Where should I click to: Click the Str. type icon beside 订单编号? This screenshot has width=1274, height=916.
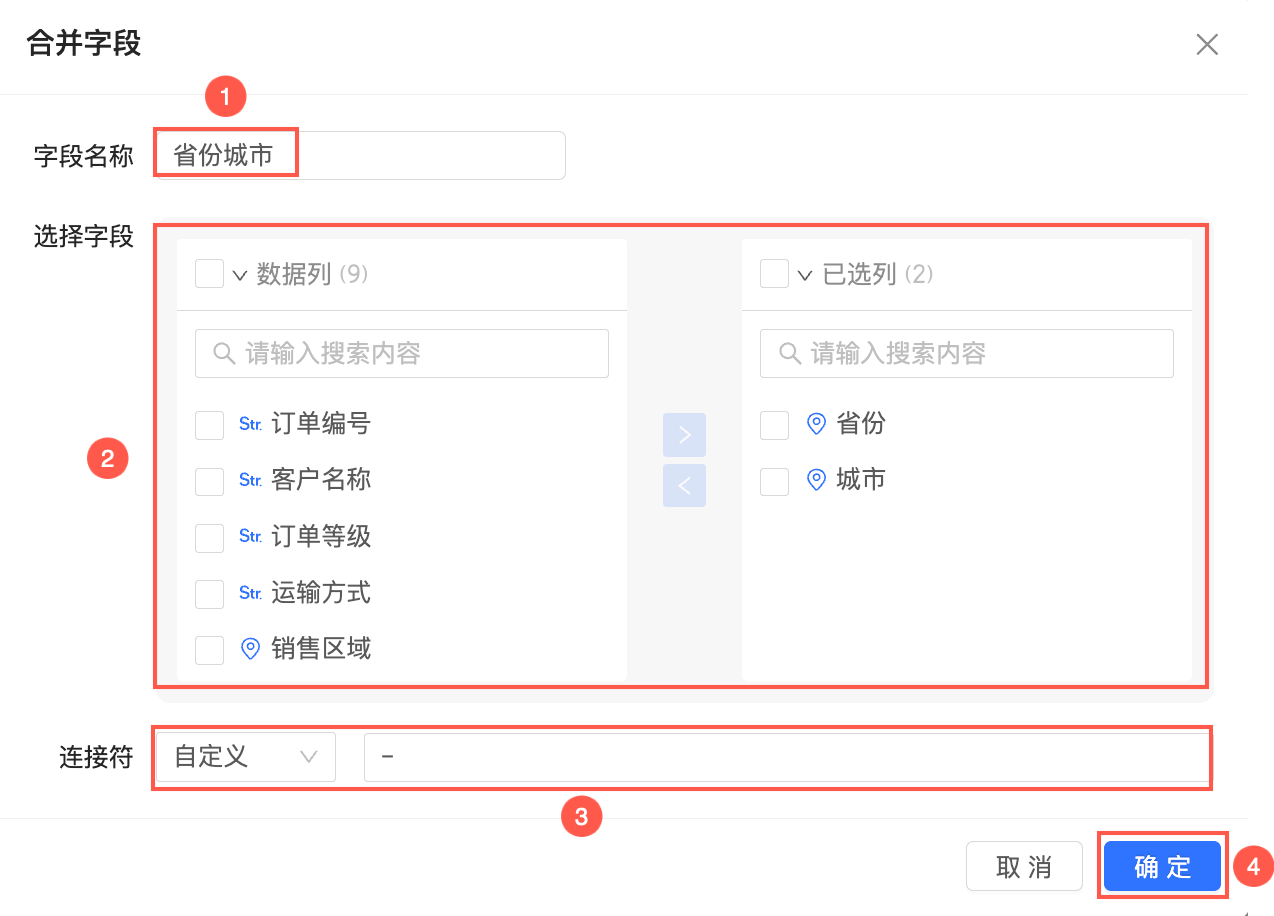pos(251,424)
